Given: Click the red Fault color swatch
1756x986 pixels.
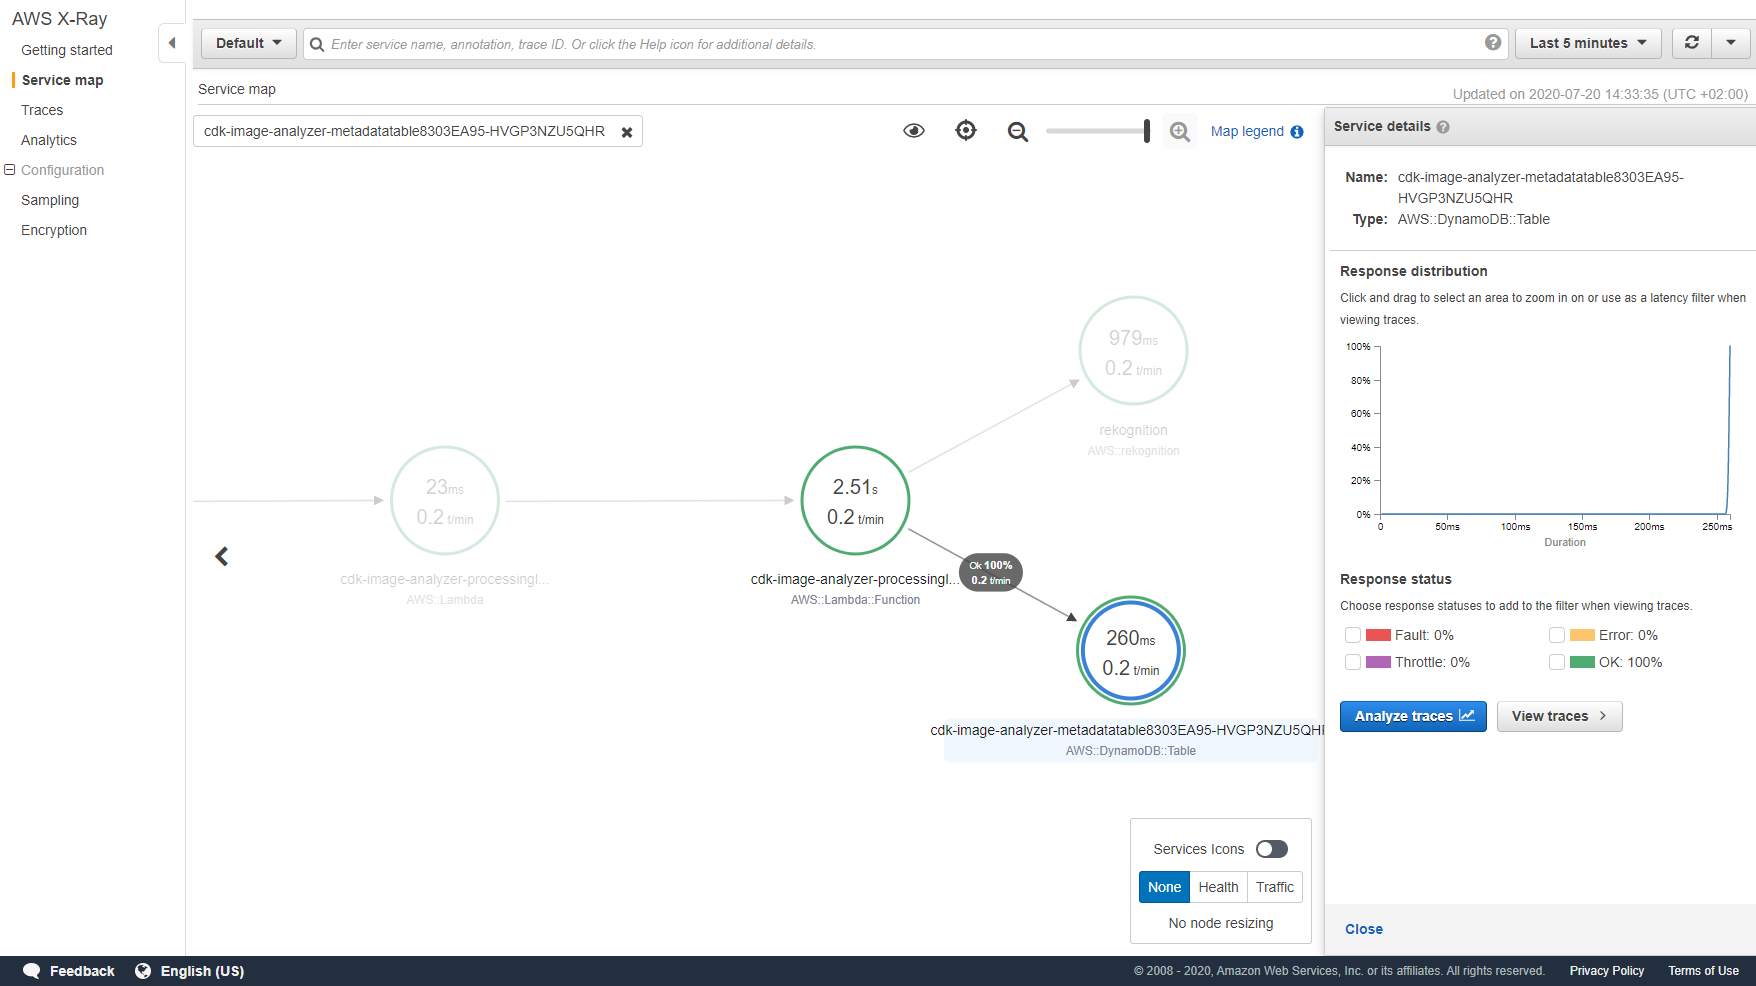Looking at the screenshot, I should pos(1378,635).
